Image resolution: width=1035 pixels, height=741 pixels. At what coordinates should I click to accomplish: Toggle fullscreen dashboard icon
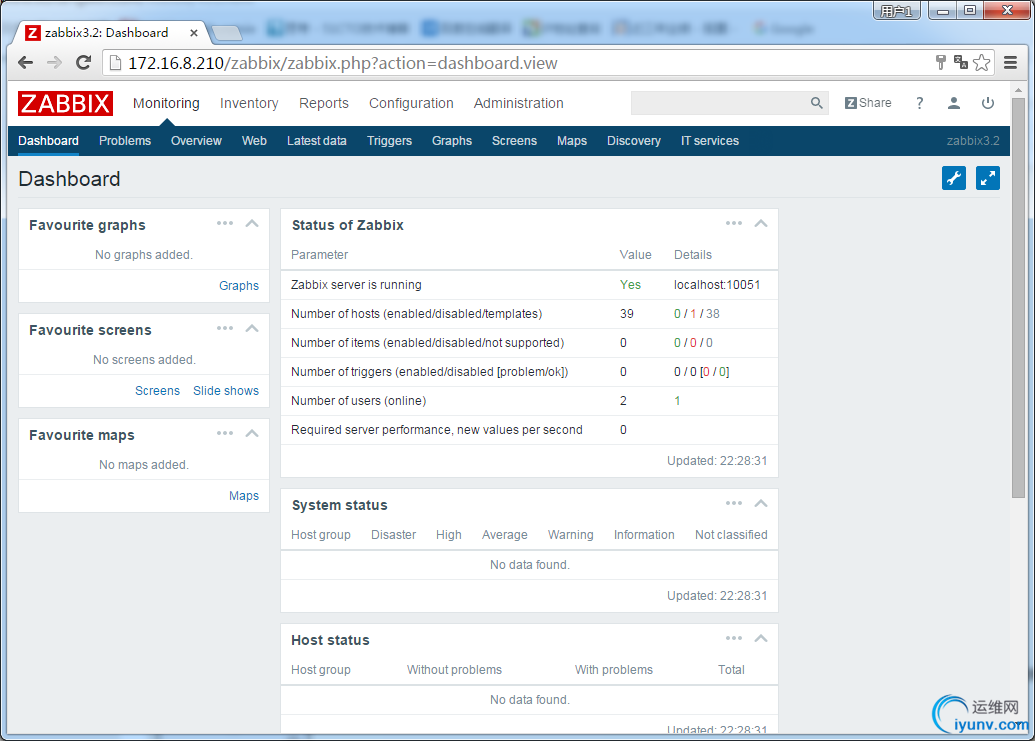(987, 178)
